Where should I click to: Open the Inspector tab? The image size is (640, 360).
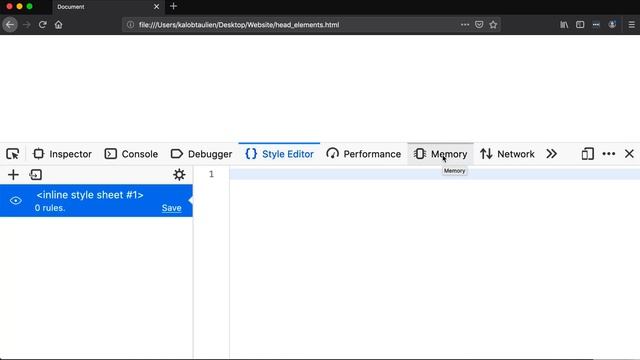coord(62,154)
